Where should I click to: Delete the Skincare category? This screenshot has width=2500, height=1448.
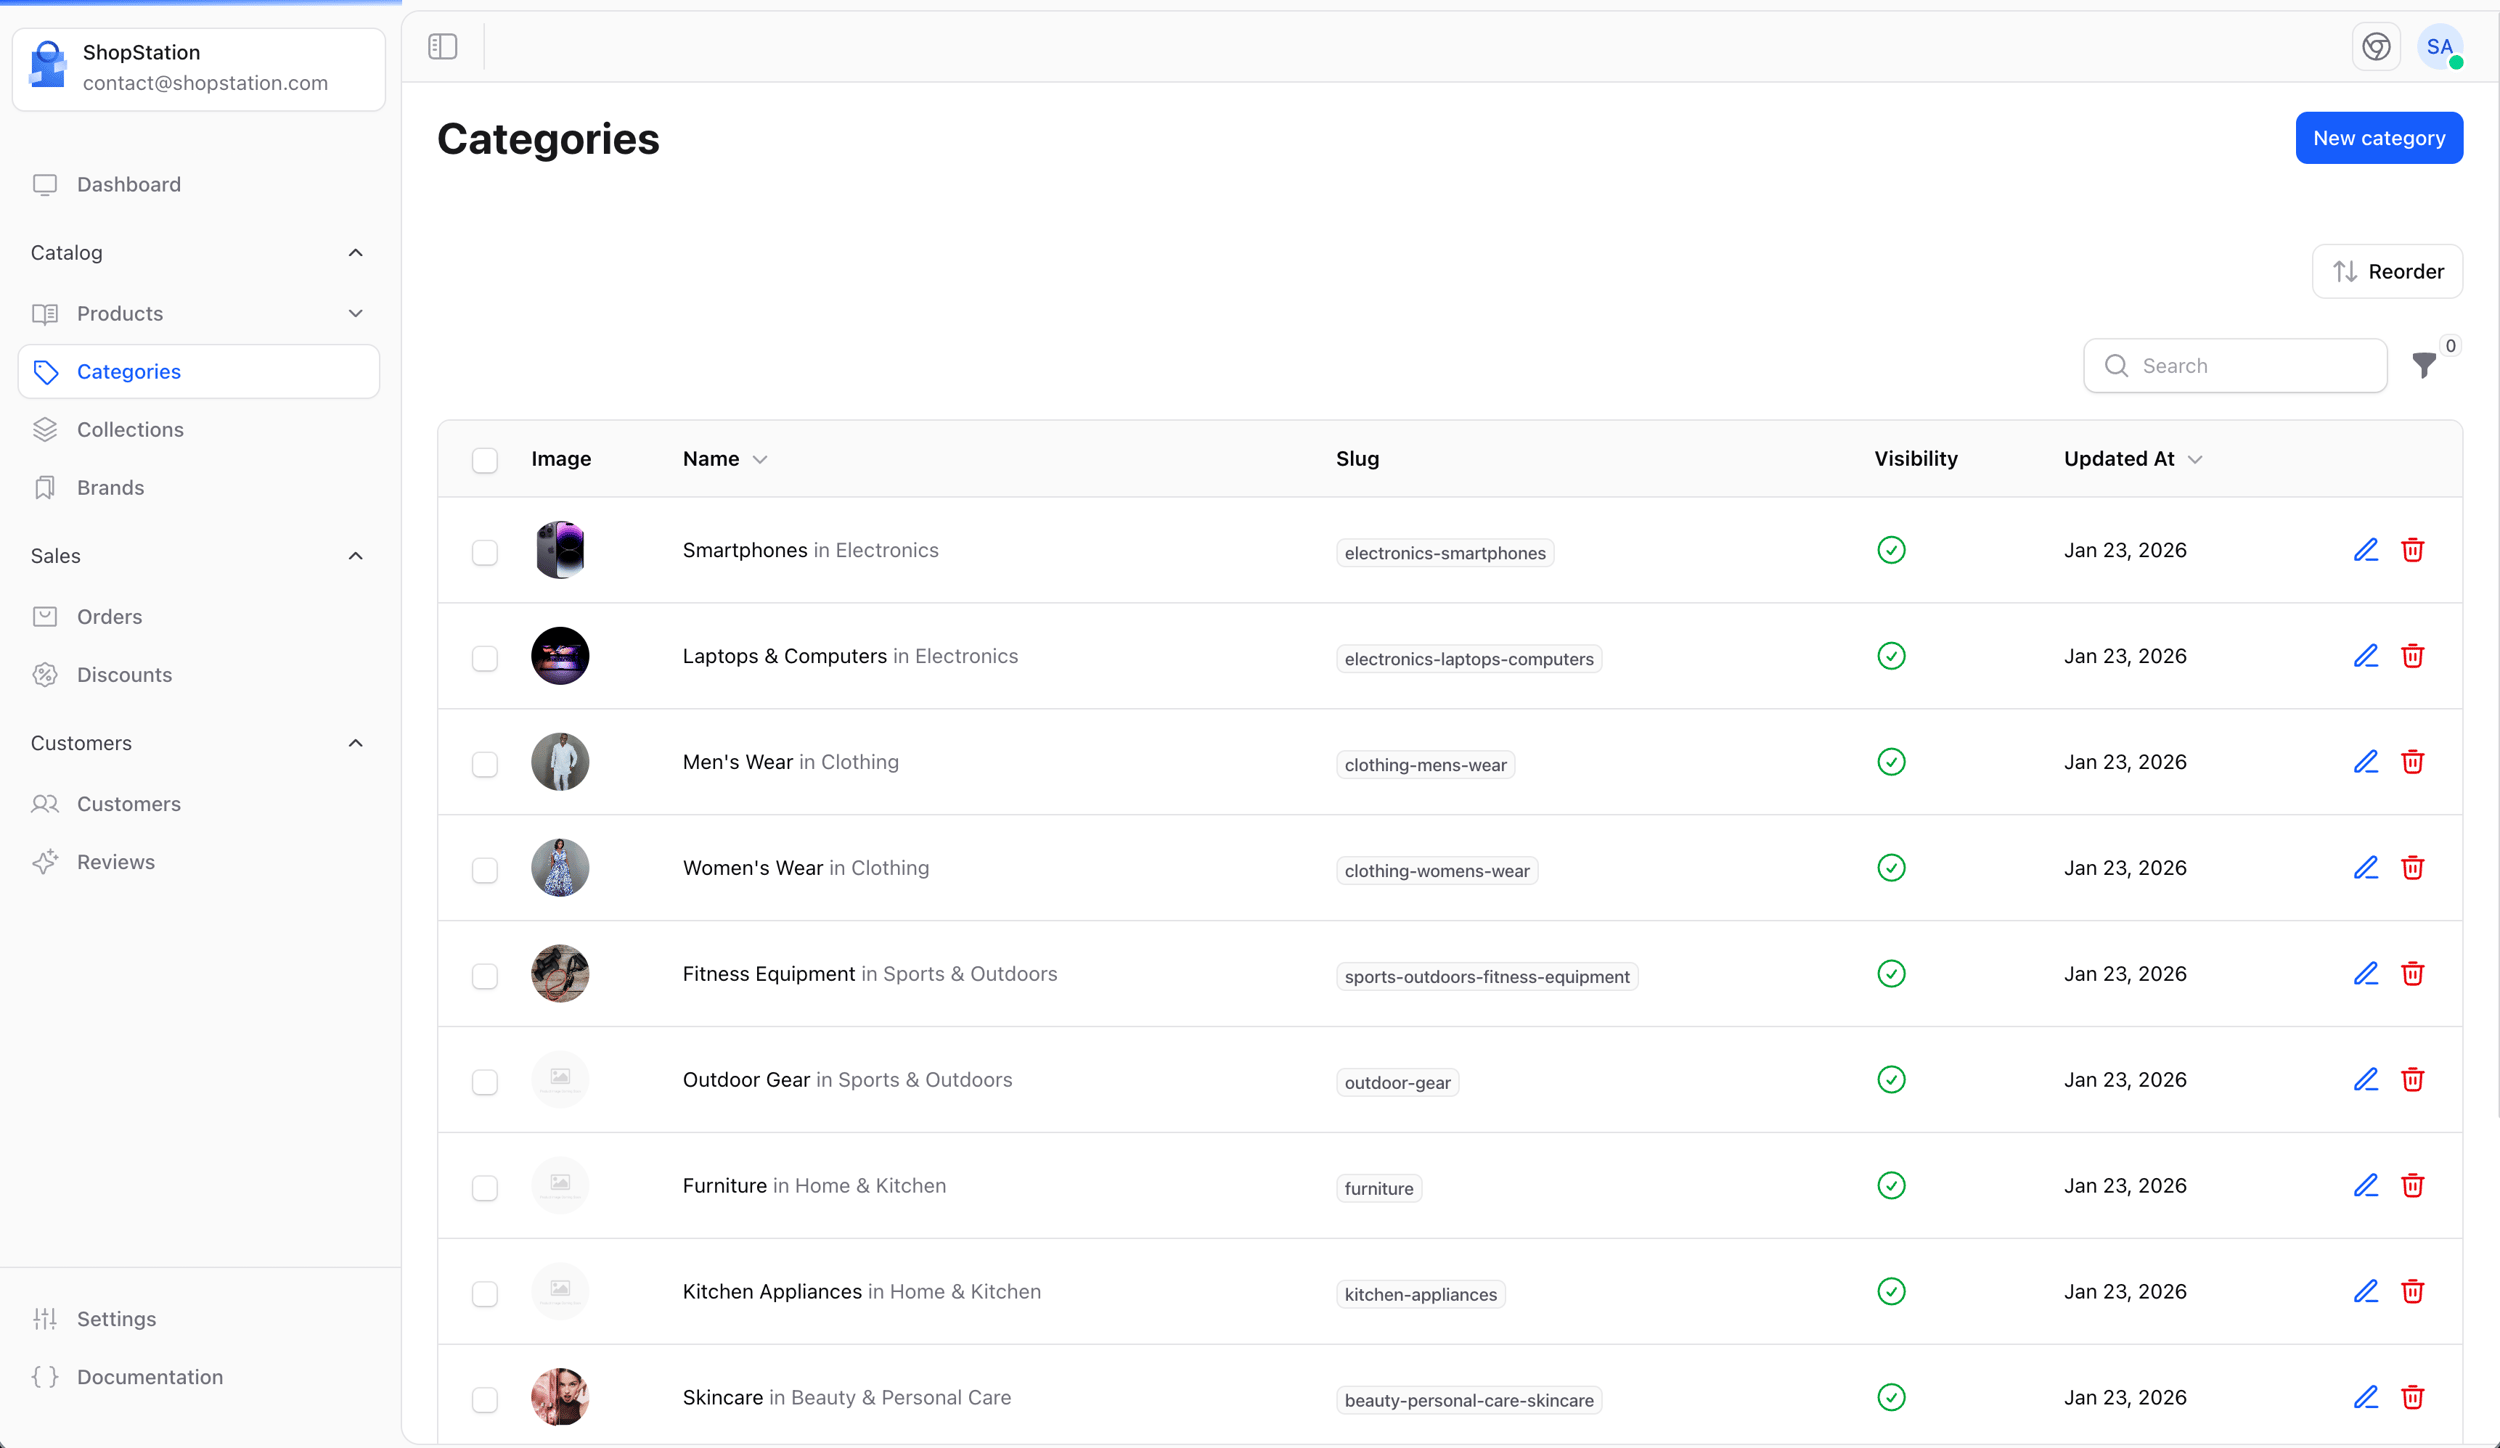pyautogui.click(x=2412, y=1398)
